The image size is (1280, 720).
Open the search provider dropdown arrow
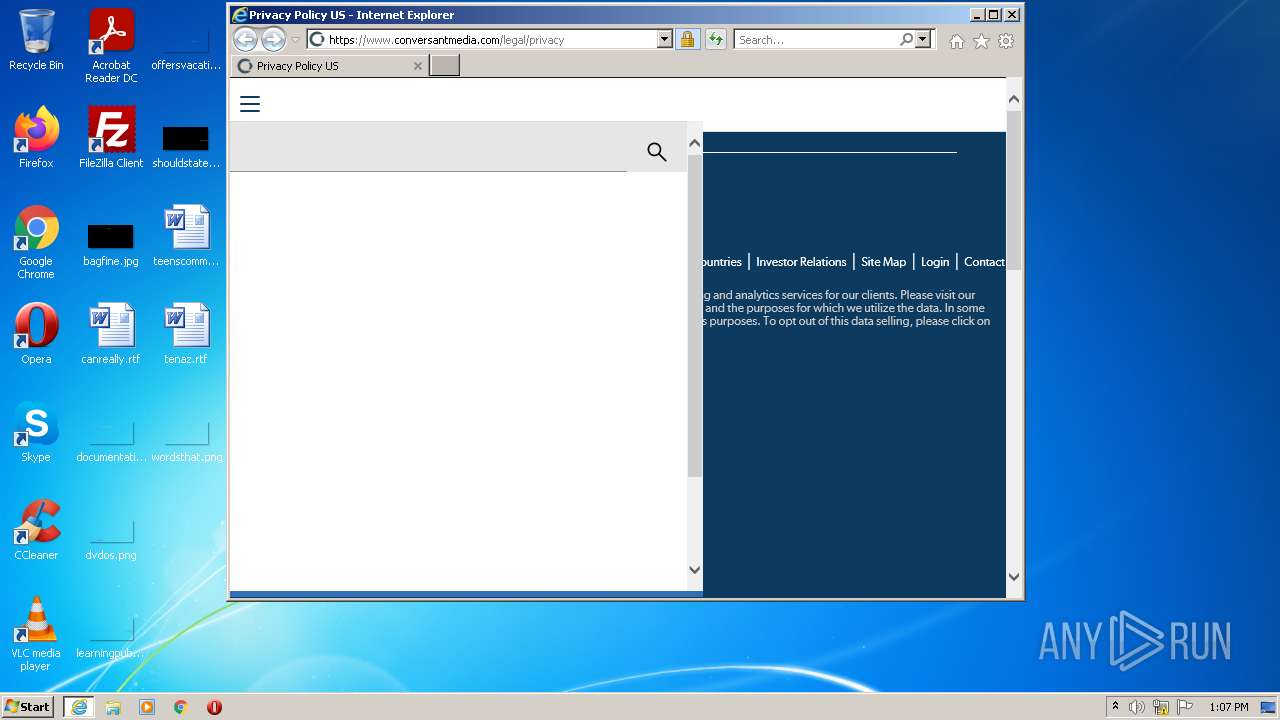922,40
